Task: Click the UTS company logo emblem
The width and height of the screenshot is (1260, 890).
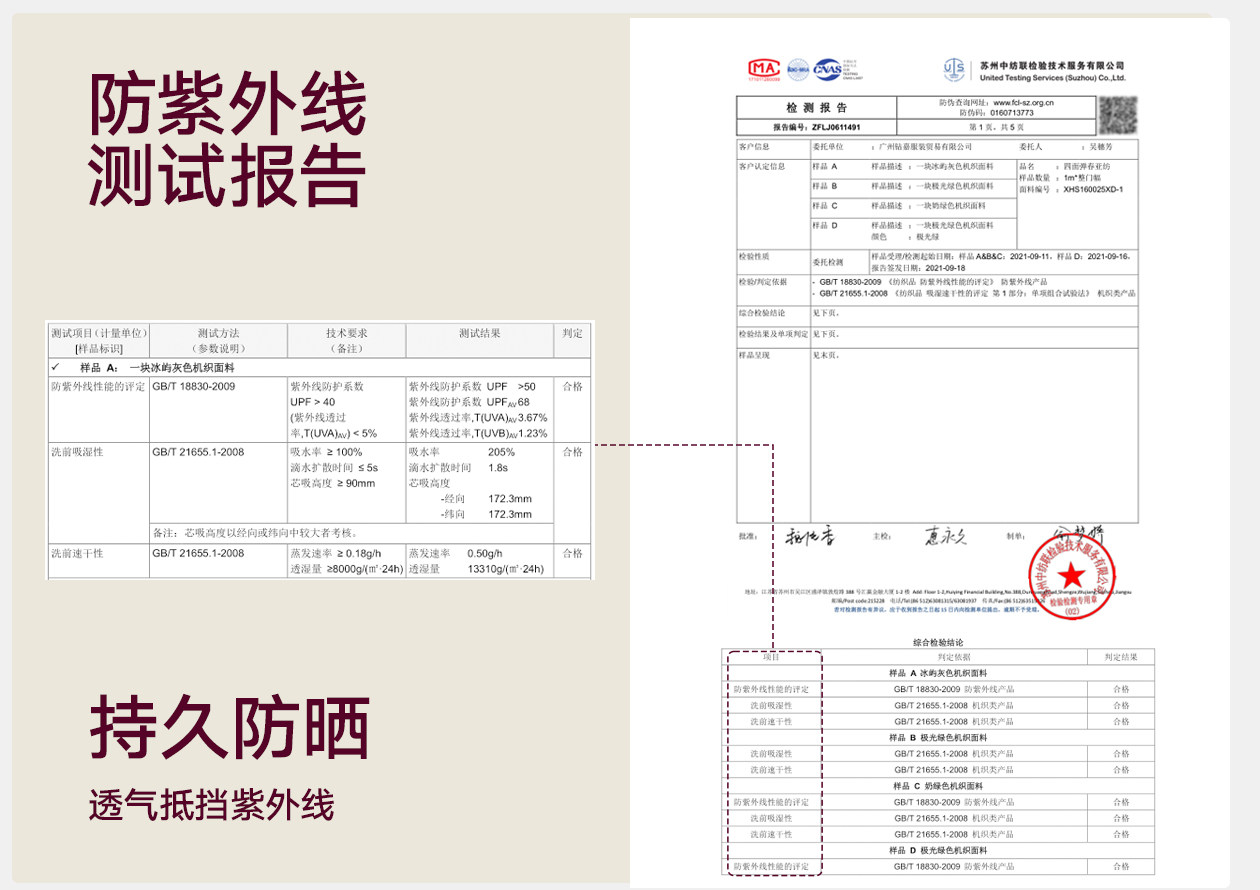Action: (954, 69)
